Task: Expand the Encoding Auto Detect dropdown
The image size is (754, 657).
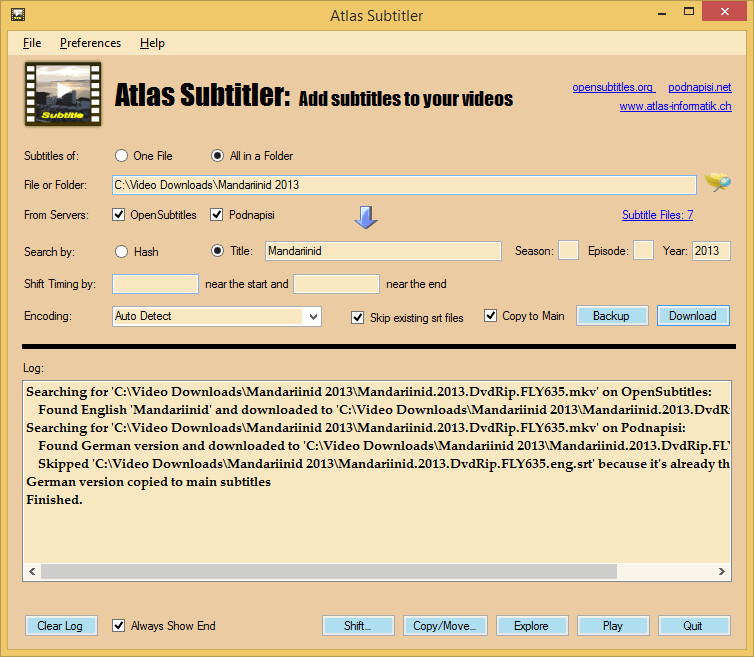Action: click(x=313, y=316)
